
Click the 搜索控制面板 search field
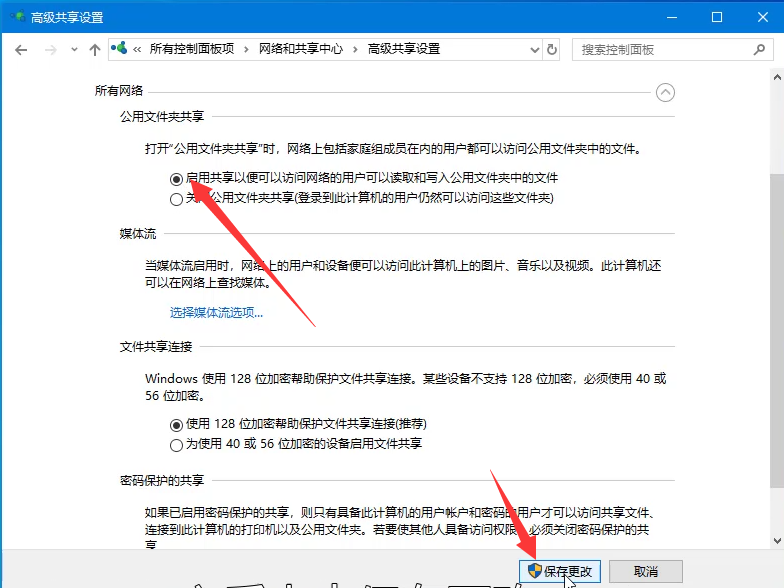(x=660, y=49)
